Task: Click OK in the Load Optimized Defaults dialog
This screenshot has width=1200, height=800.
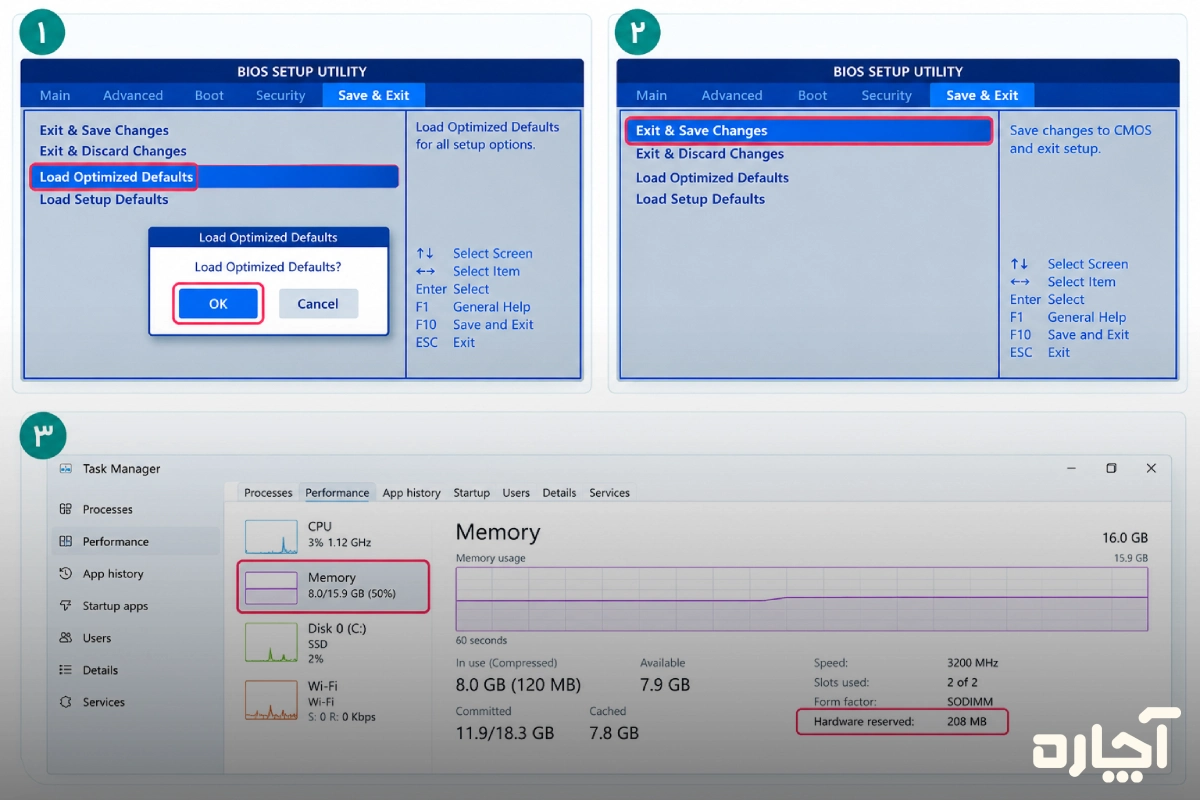Action: 218,304
